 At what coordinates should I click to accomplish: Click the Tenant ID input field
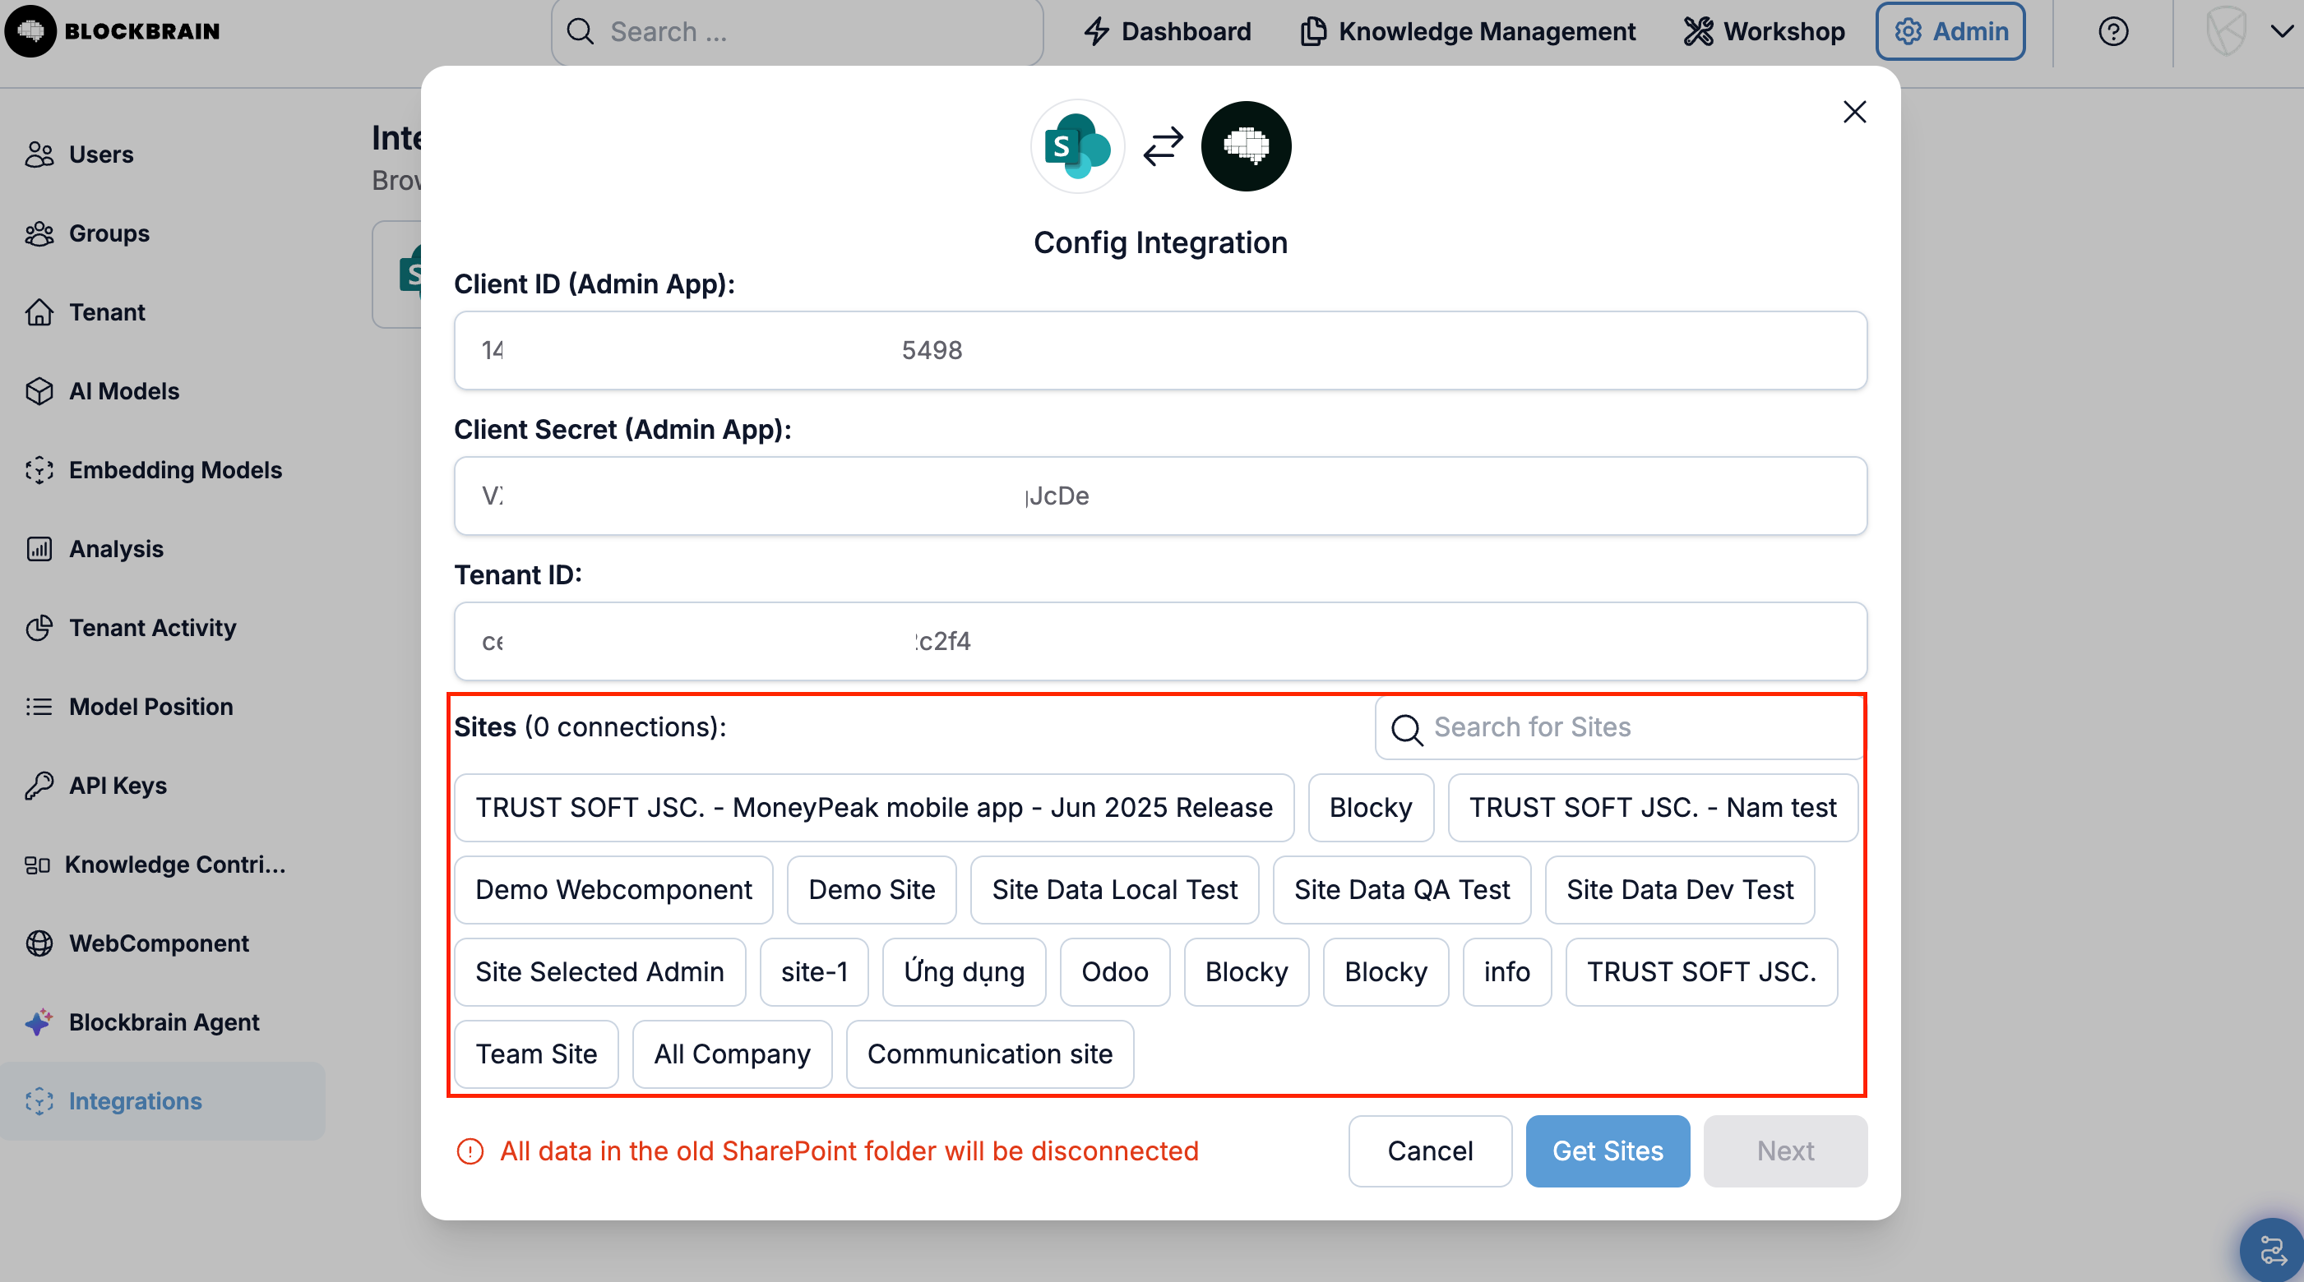click(x=1160, y=641)
